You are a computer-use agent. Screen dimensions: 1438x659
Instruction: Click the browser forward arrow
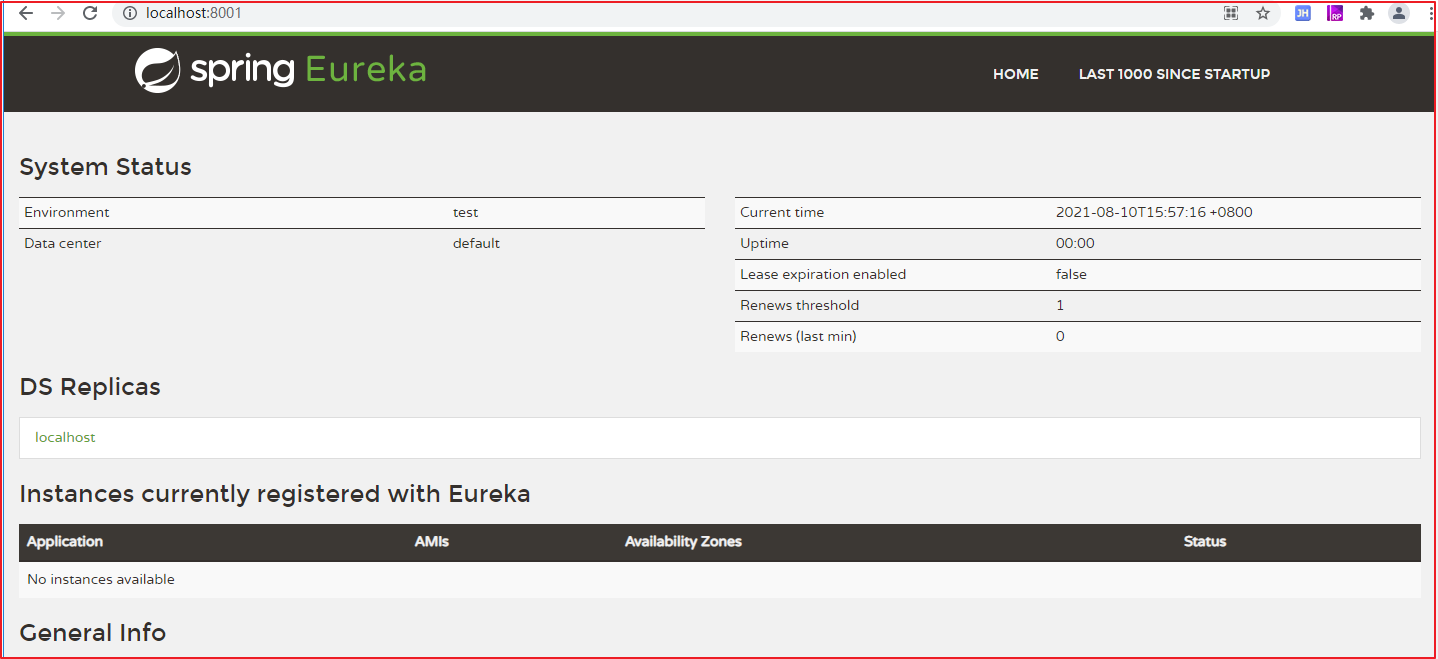[58, 13]
